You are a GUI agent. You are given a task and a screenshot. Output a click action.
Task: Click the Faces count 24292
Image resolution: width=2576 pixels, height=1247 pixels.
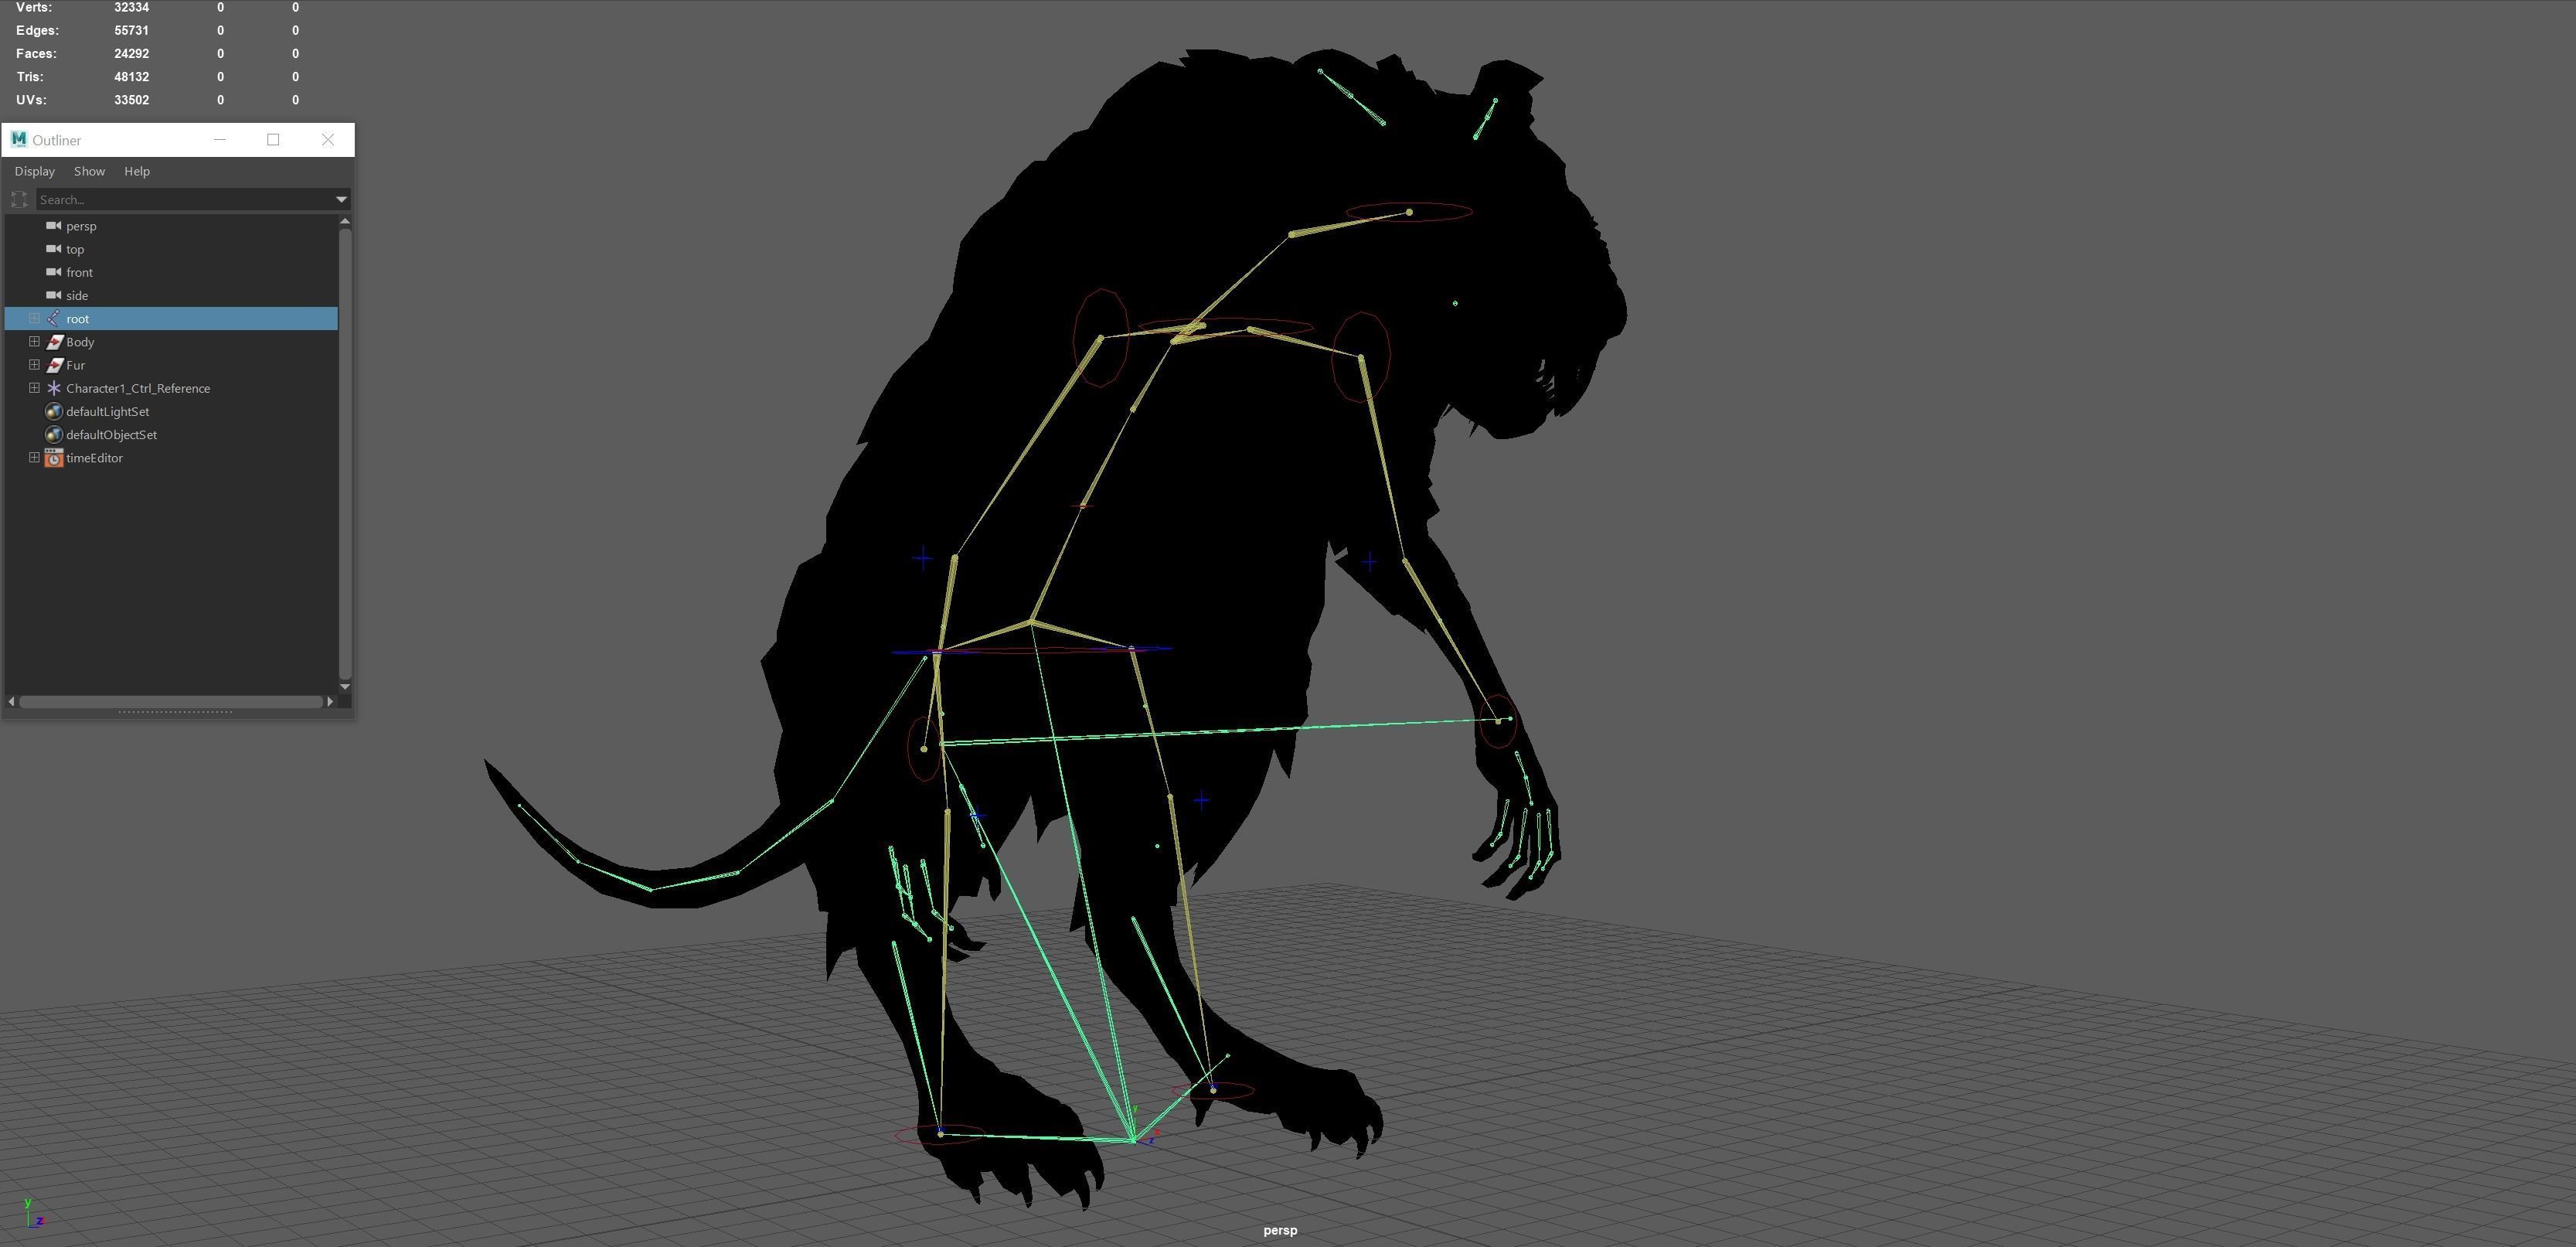click(131, 53)
